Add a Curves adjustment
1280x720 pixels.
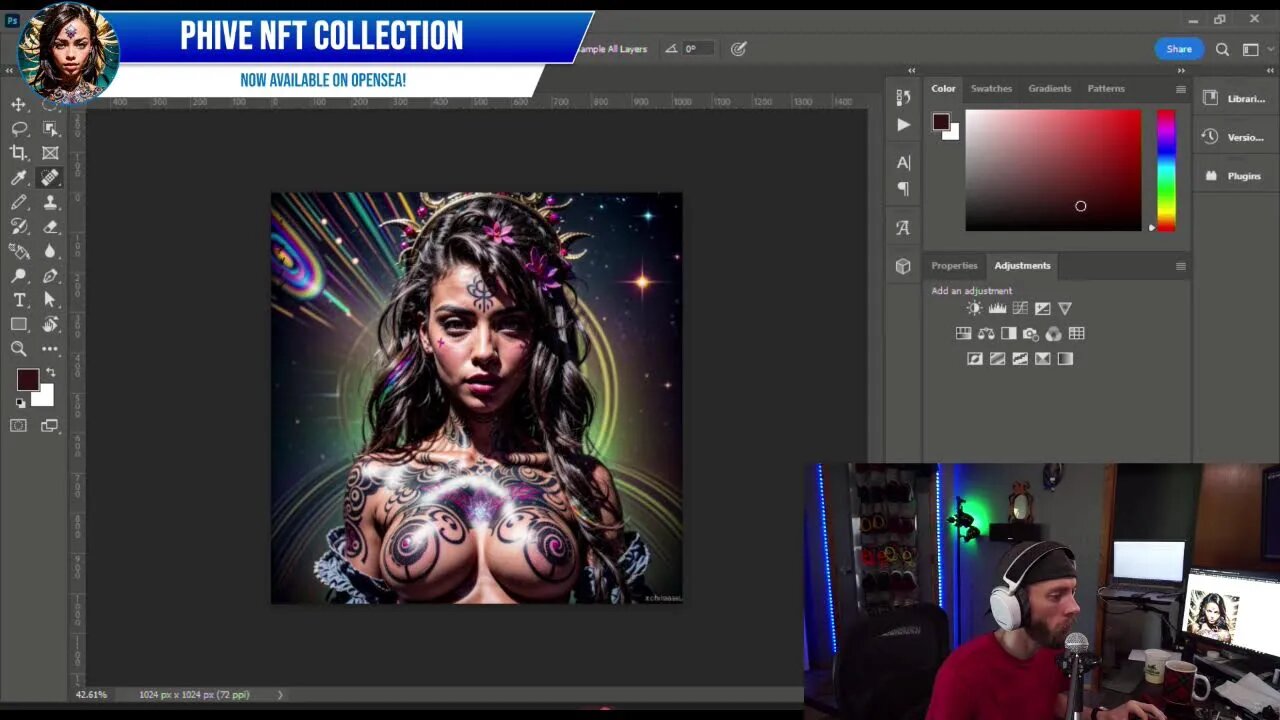tap(1020, 308)
